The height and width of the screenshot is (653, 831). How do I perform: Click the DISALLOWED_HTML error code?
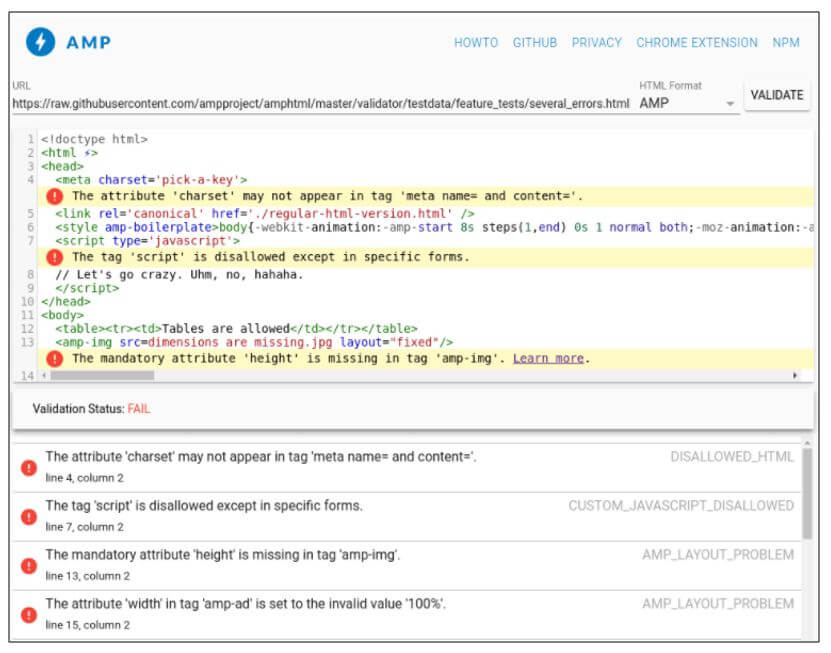click(732, 457)
